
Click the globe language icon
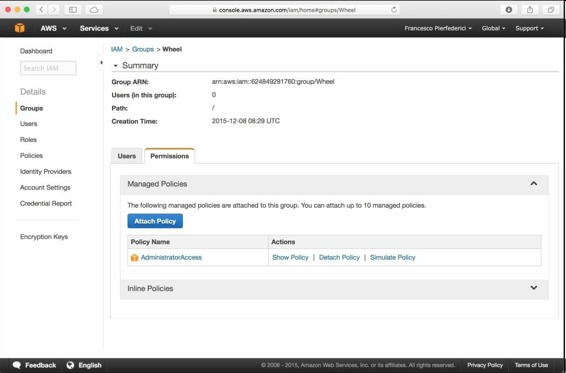coord(70,365)
